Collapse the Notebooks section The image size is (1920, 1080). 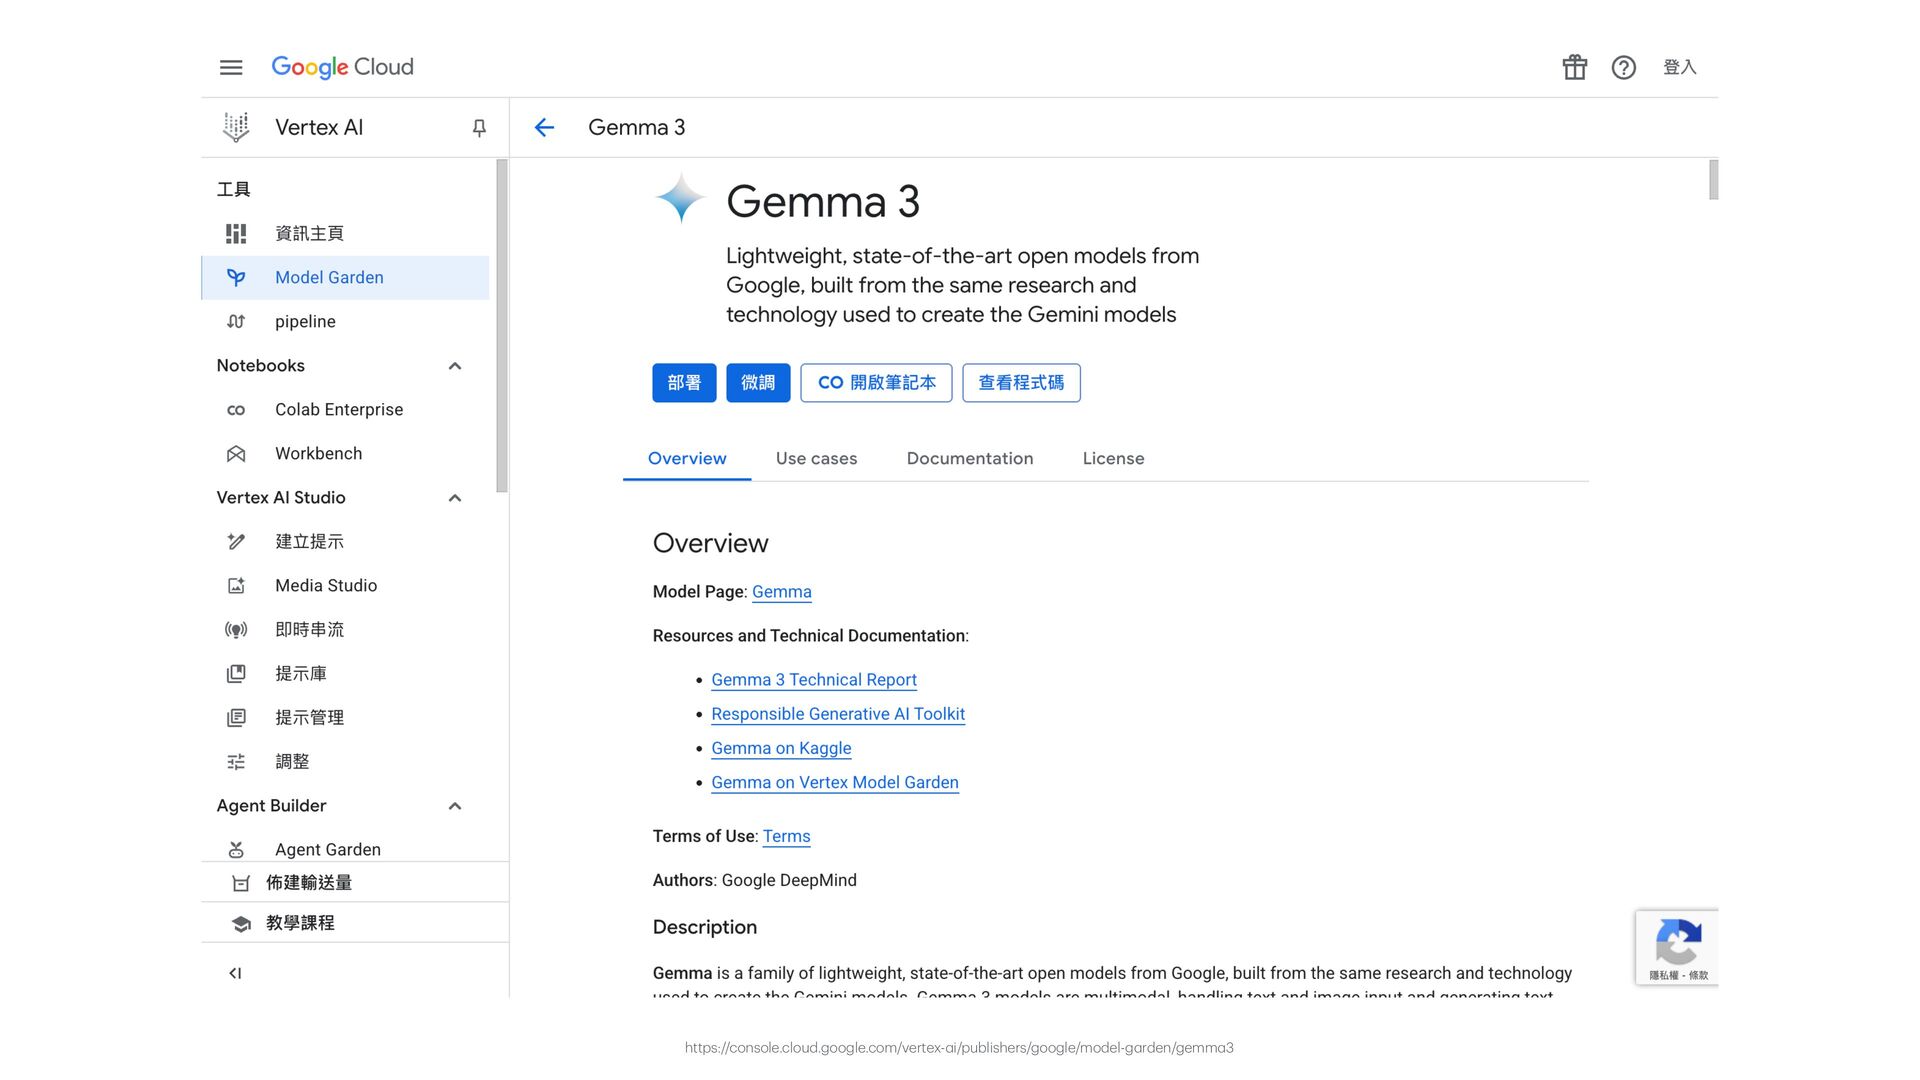click(x=455, y=366)
